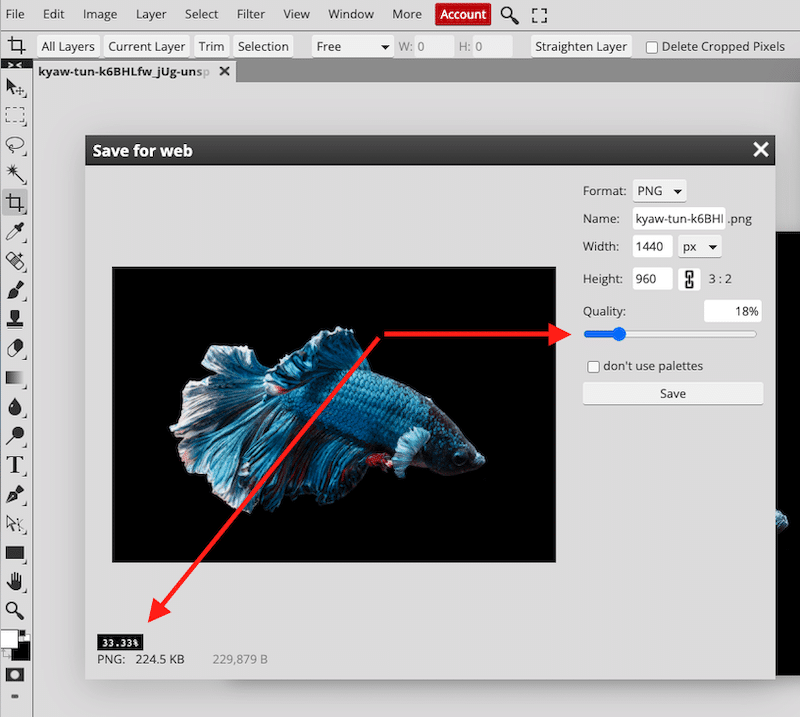
Task: Select the Eraser tool
Action: [x=15, y=349]
